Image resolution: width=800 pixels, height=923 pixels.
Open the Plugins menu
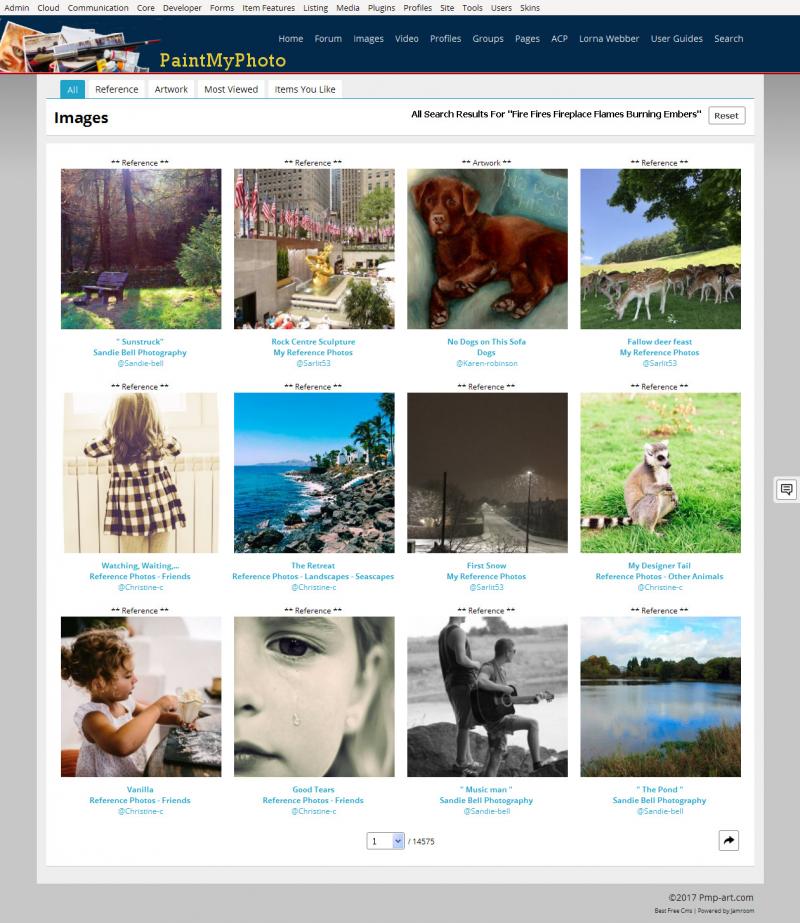(381, 8)
